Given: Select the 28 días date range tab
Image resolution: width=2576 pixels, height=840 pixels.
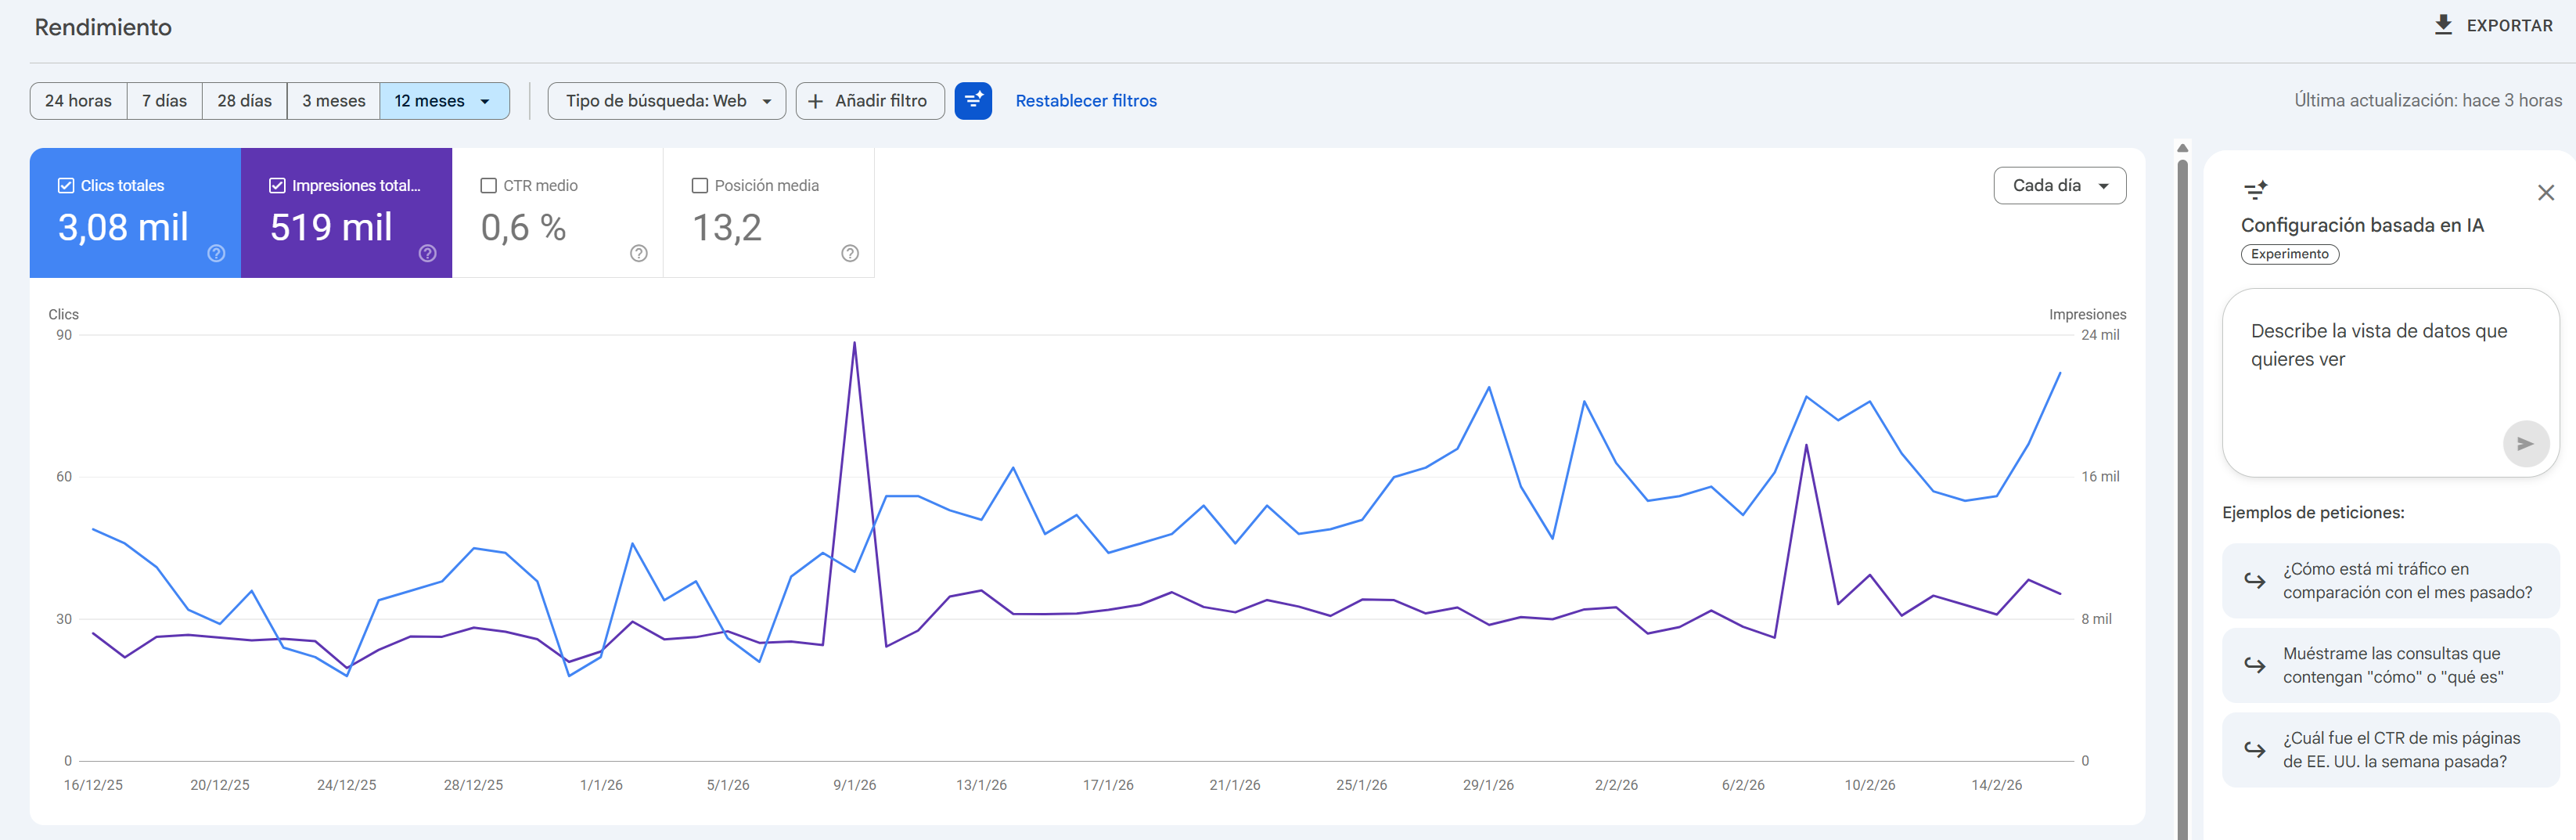Looking at the screenshot, I should click(244, 101).
